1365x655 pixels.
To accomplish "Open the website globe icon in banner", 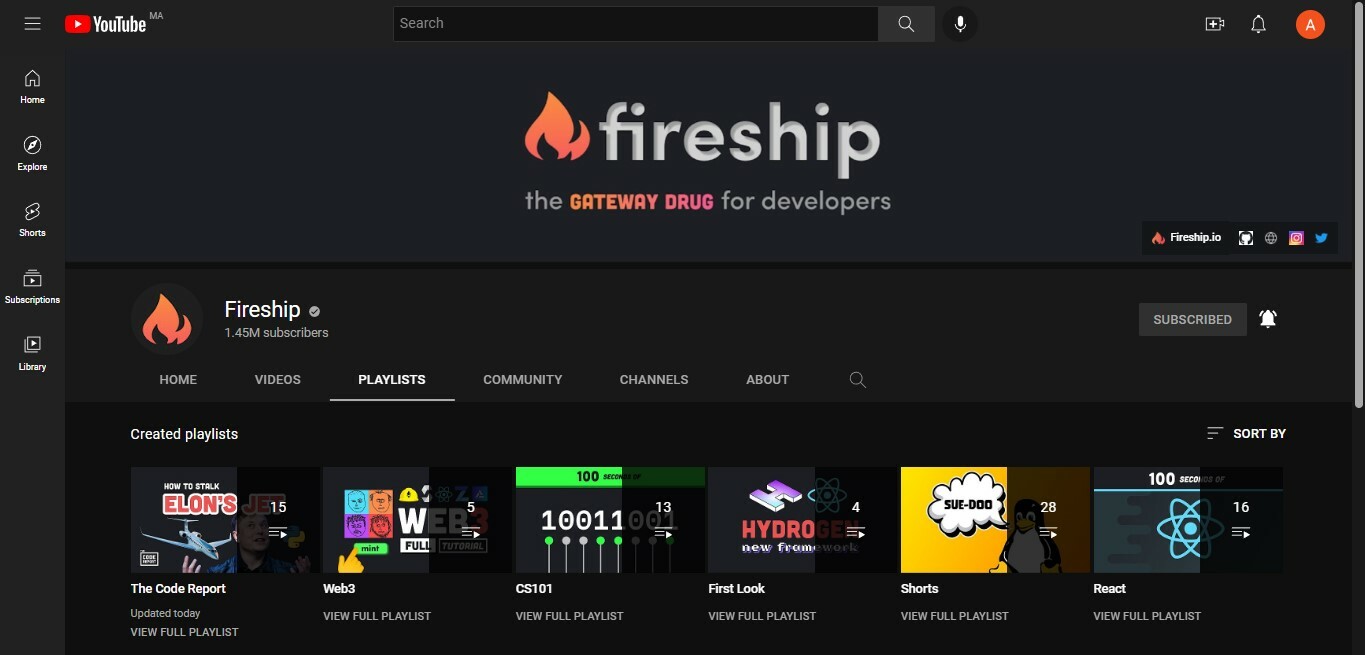I will pos(1271,237).
